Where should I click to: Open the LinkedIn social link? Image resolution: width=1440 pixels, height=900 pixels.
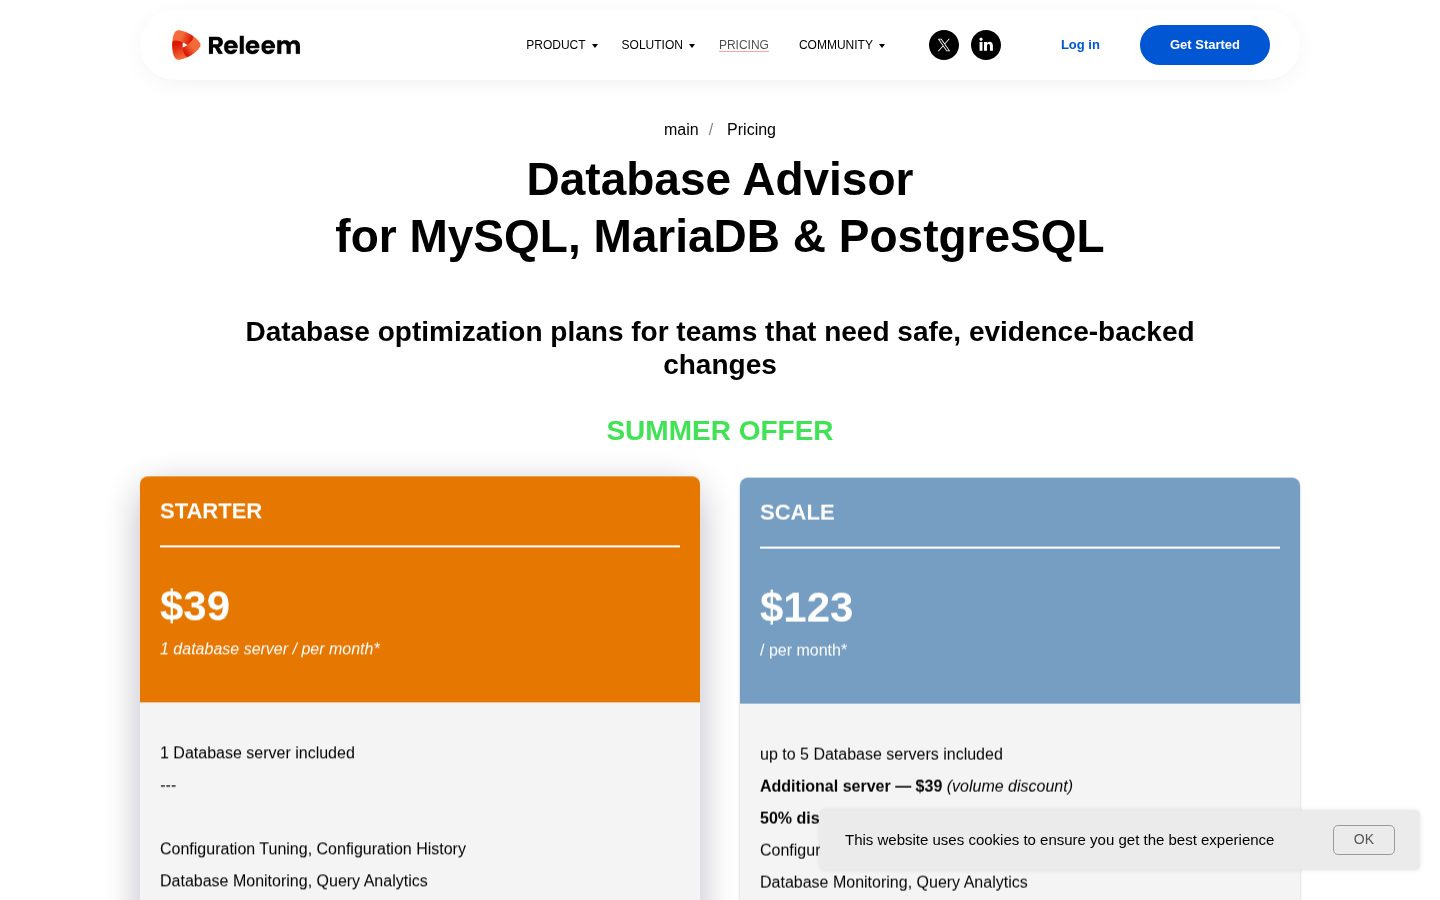[x=986, y=45]
